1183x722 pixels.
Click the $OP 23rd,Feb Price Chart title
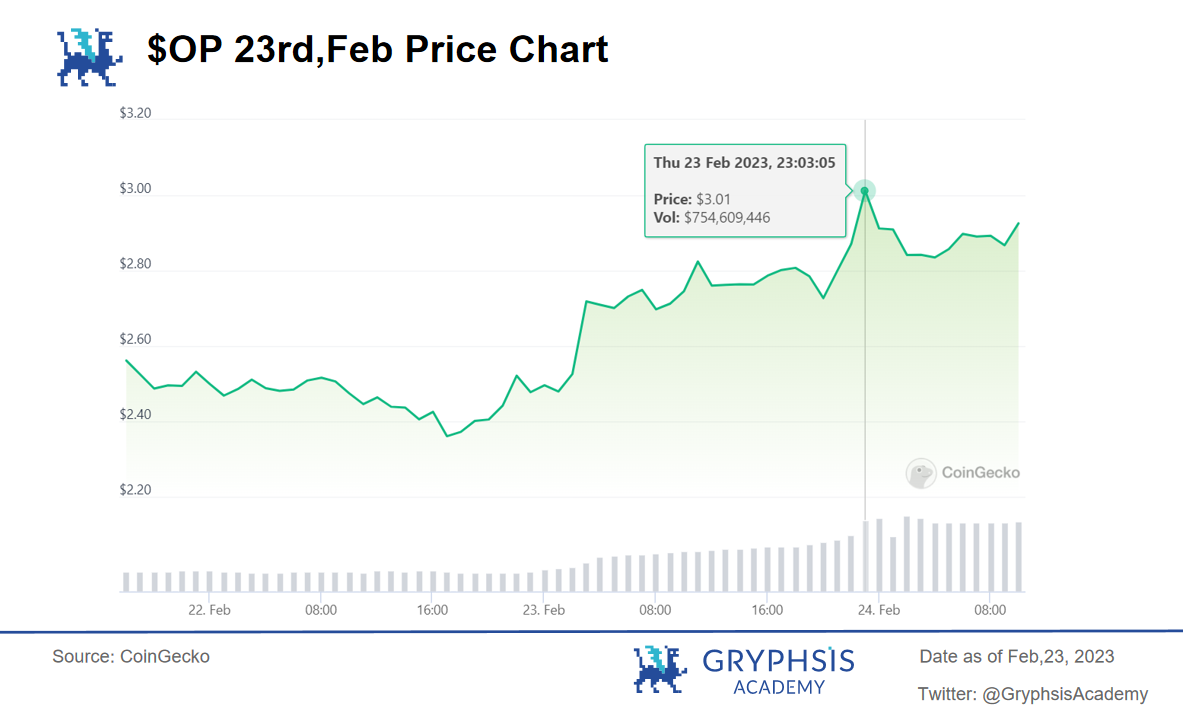click(378, 49)
